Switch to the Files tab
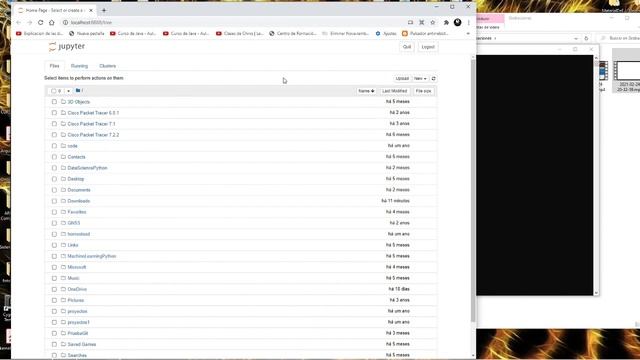 pos(54,66)
